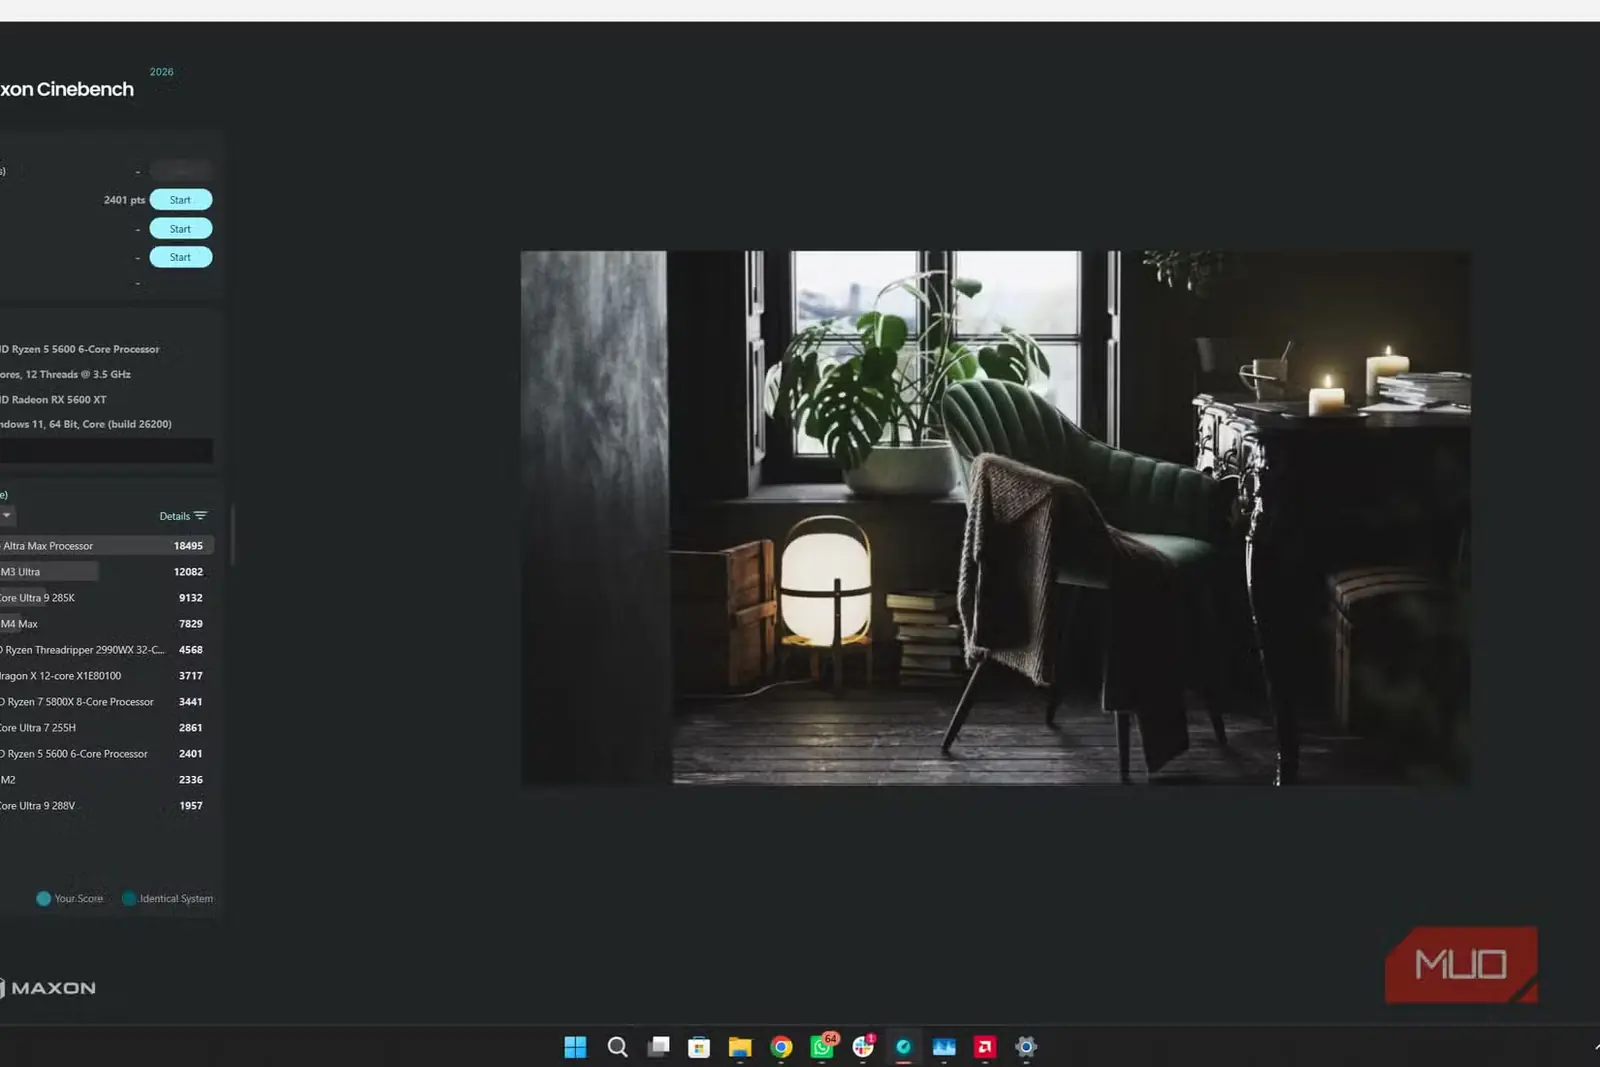Click the Your Score legend entry
Screen dimensions: 1600x1067
70,899
